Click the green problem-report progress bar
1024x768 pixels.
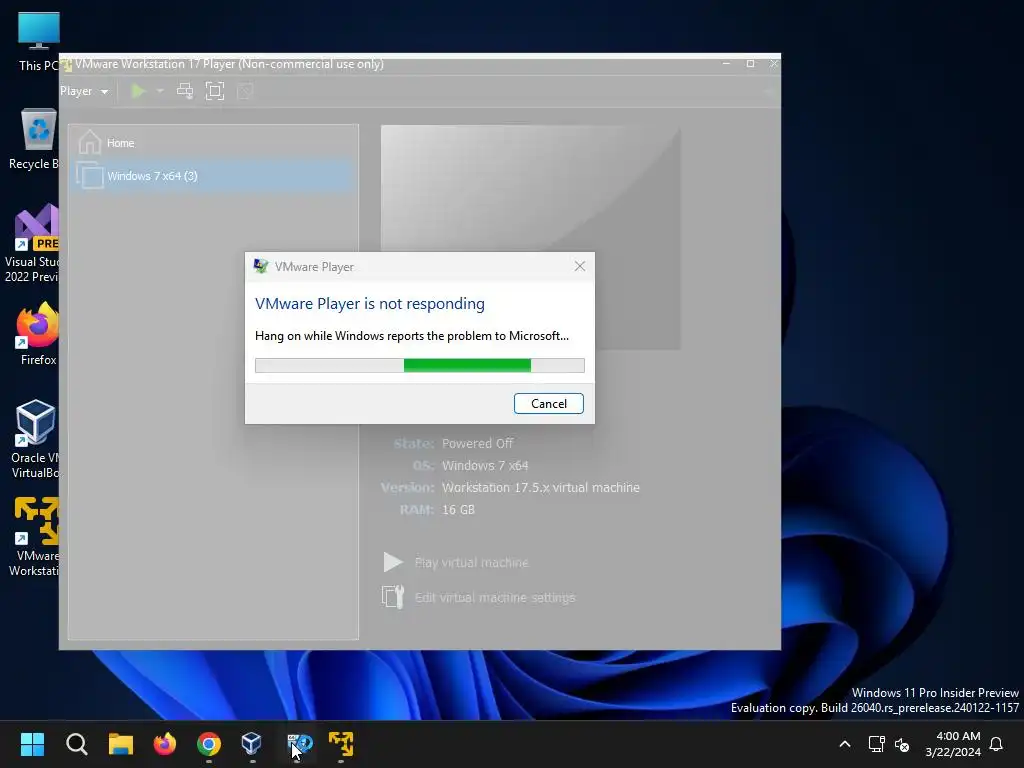coord(420,365)
